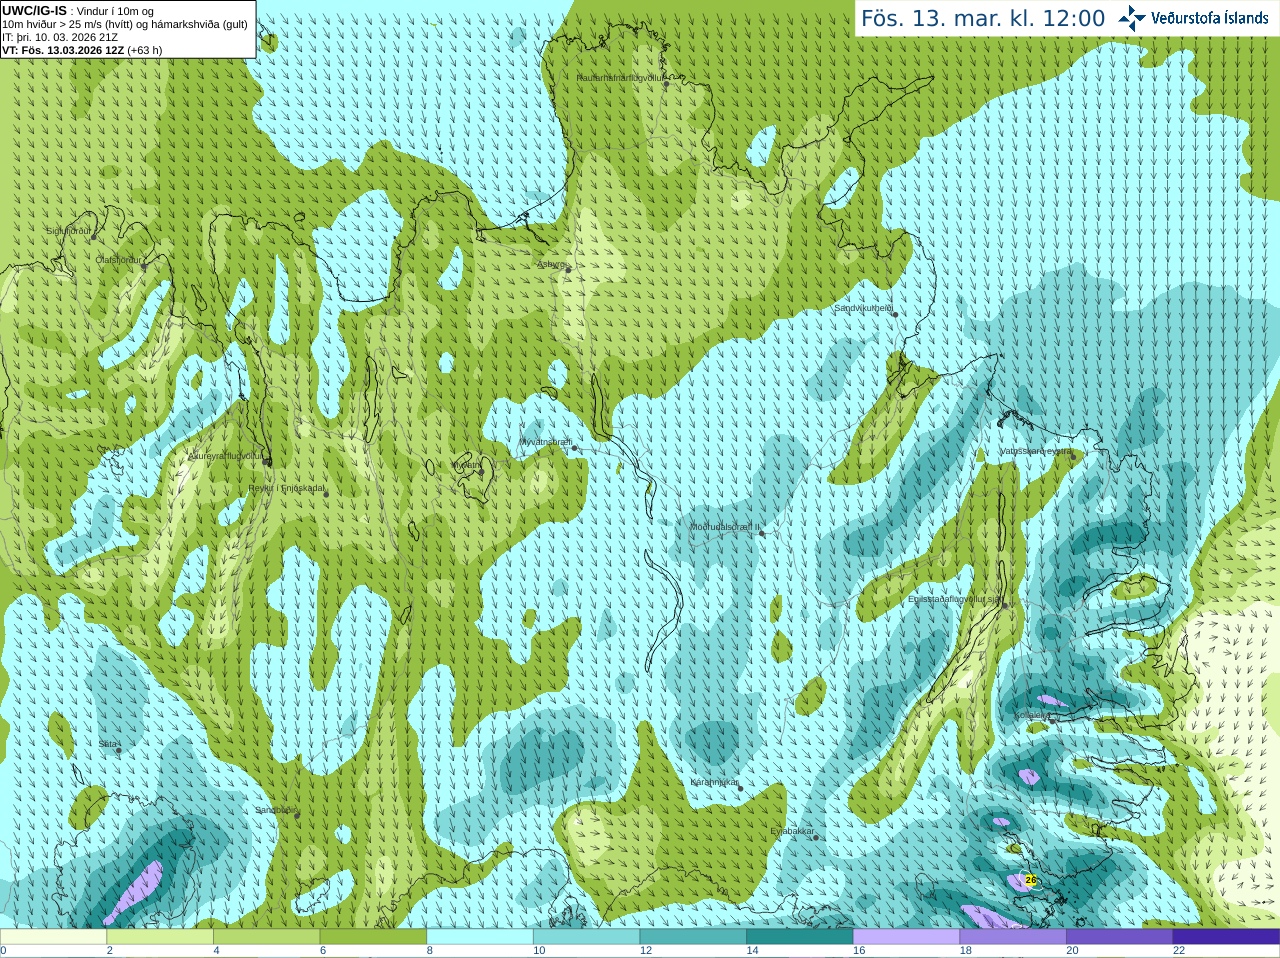Click the 6–8 m/s legend color
The width and height of the screenshot is (1280, 958).
point(373,937)
